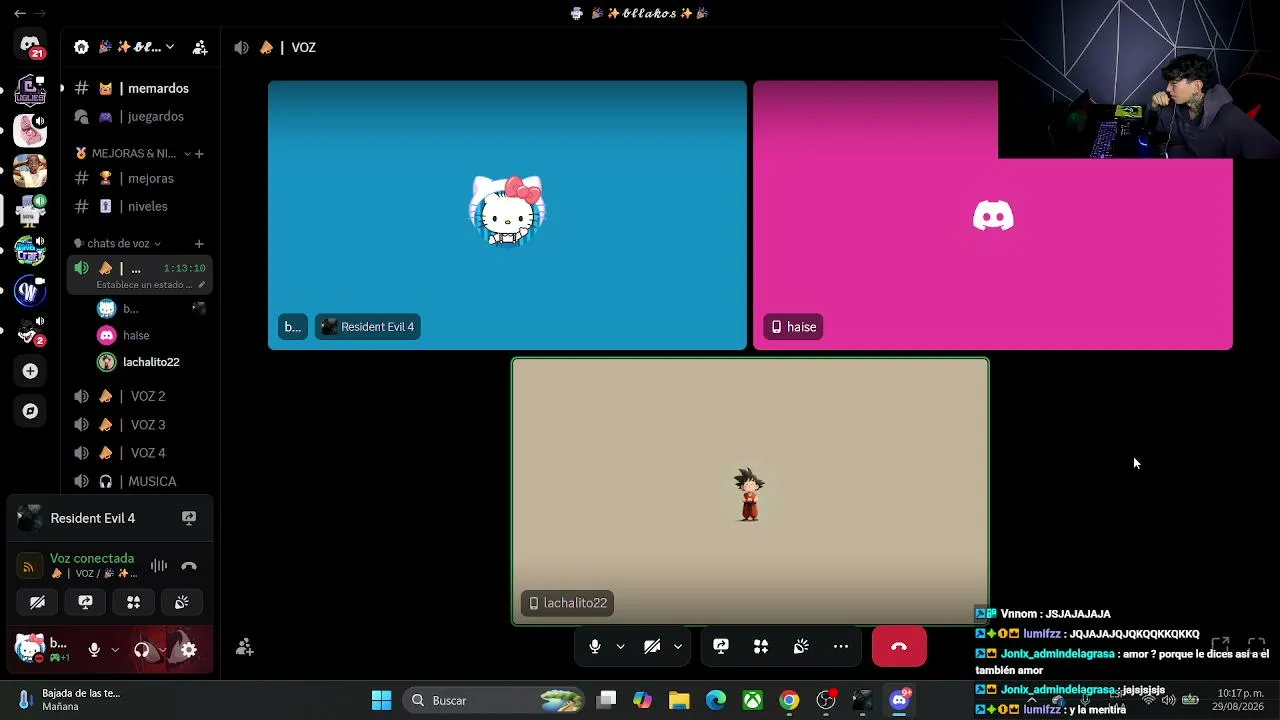Share screen from sidebar voice panel
The height and width of the screenshot is (720, 1280).
pyautogui.click(x=85, y=602)
